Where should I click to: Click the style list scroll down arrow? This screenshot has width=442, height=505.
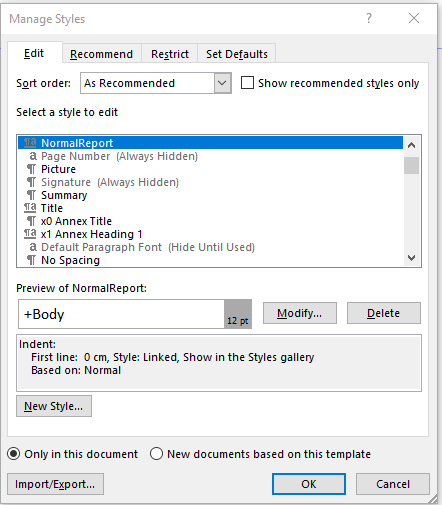pyautogui.click(x=412, y=258)
